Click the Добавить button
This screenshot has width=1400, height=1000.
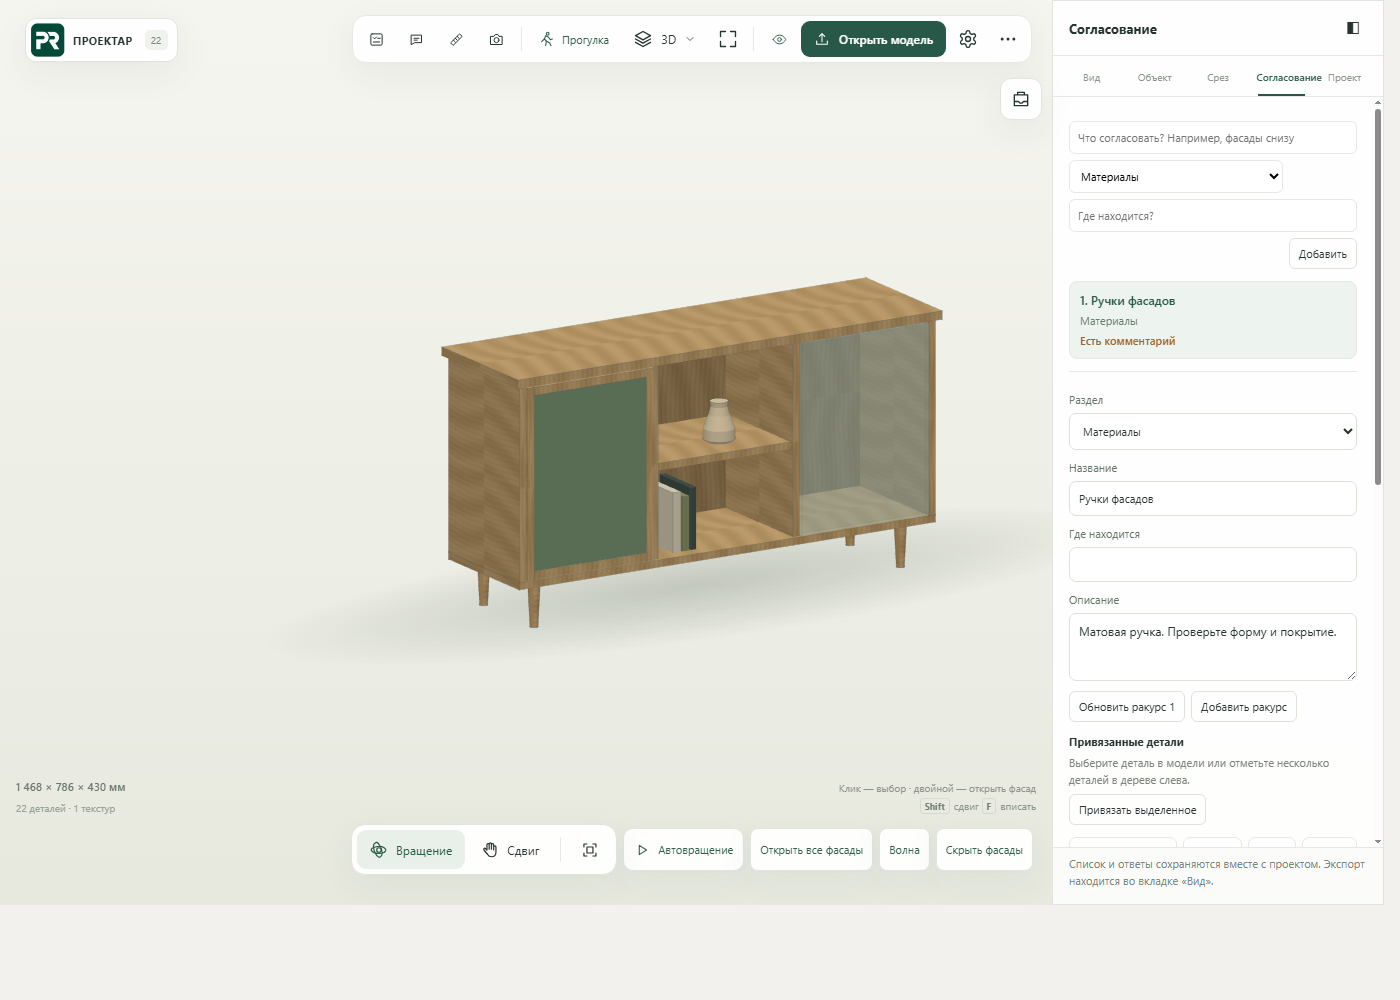click(x=1322, y=254)
